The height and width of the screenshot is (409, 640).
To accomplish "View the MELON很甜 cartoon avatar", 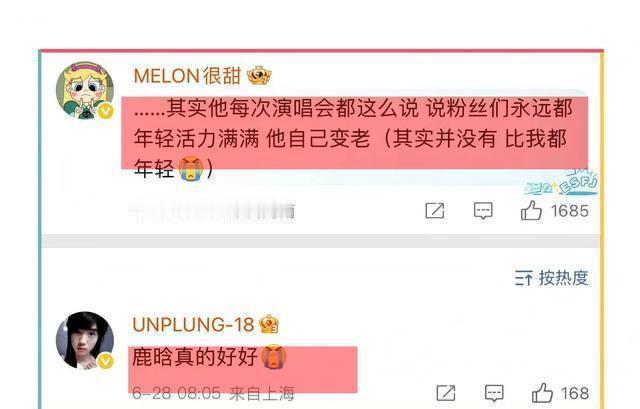I will point(85,91).
